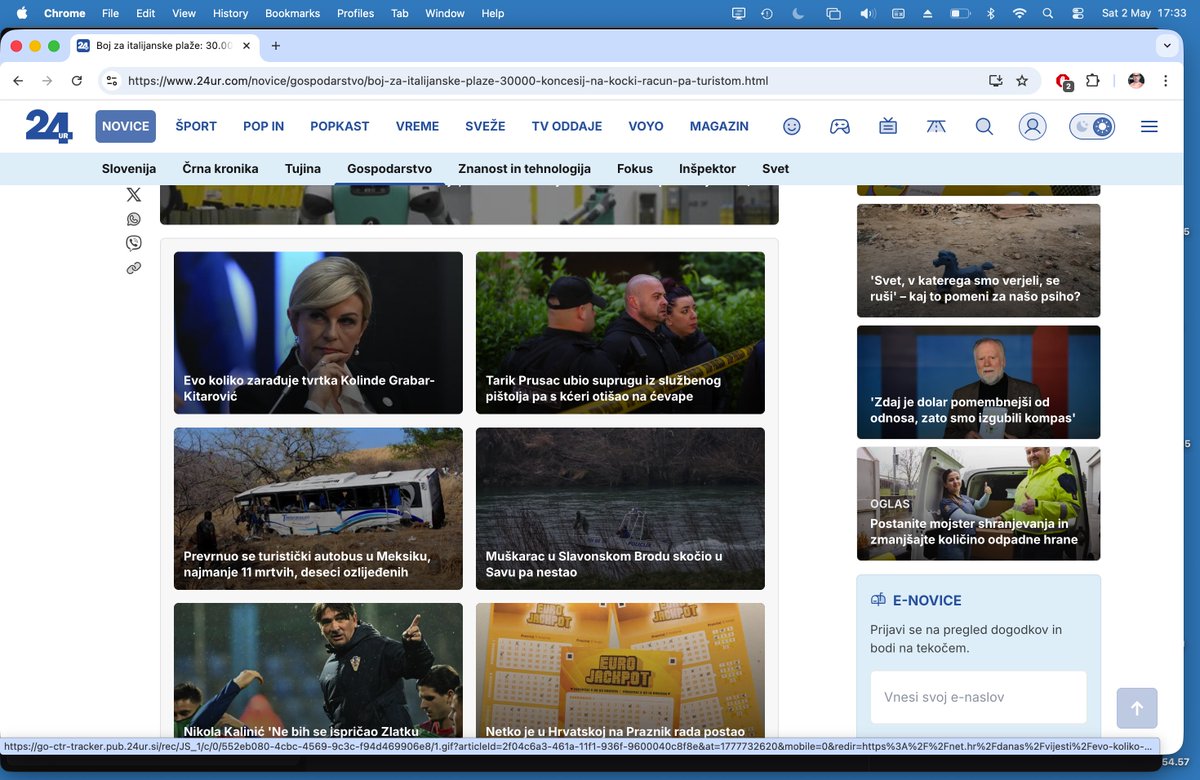Click the install app icon in address bar

pos(995,81)
